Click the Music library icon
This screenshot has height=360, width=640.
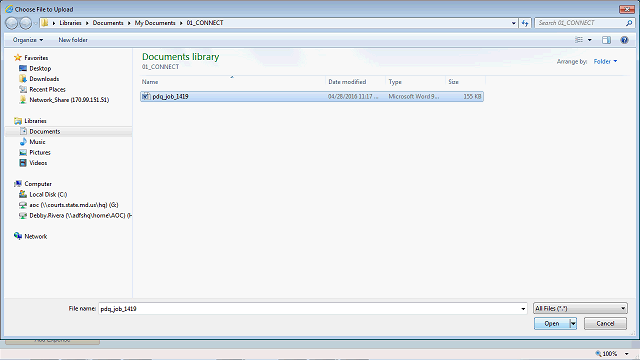[x=23, y=142]
